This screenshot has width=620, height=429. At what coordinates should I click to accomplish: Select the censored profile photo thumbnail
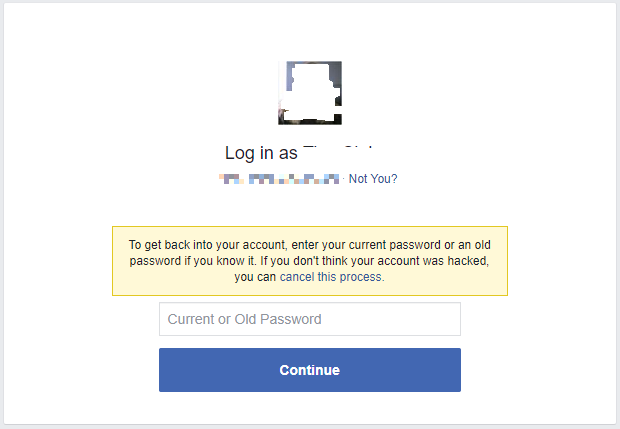point(309,92)
